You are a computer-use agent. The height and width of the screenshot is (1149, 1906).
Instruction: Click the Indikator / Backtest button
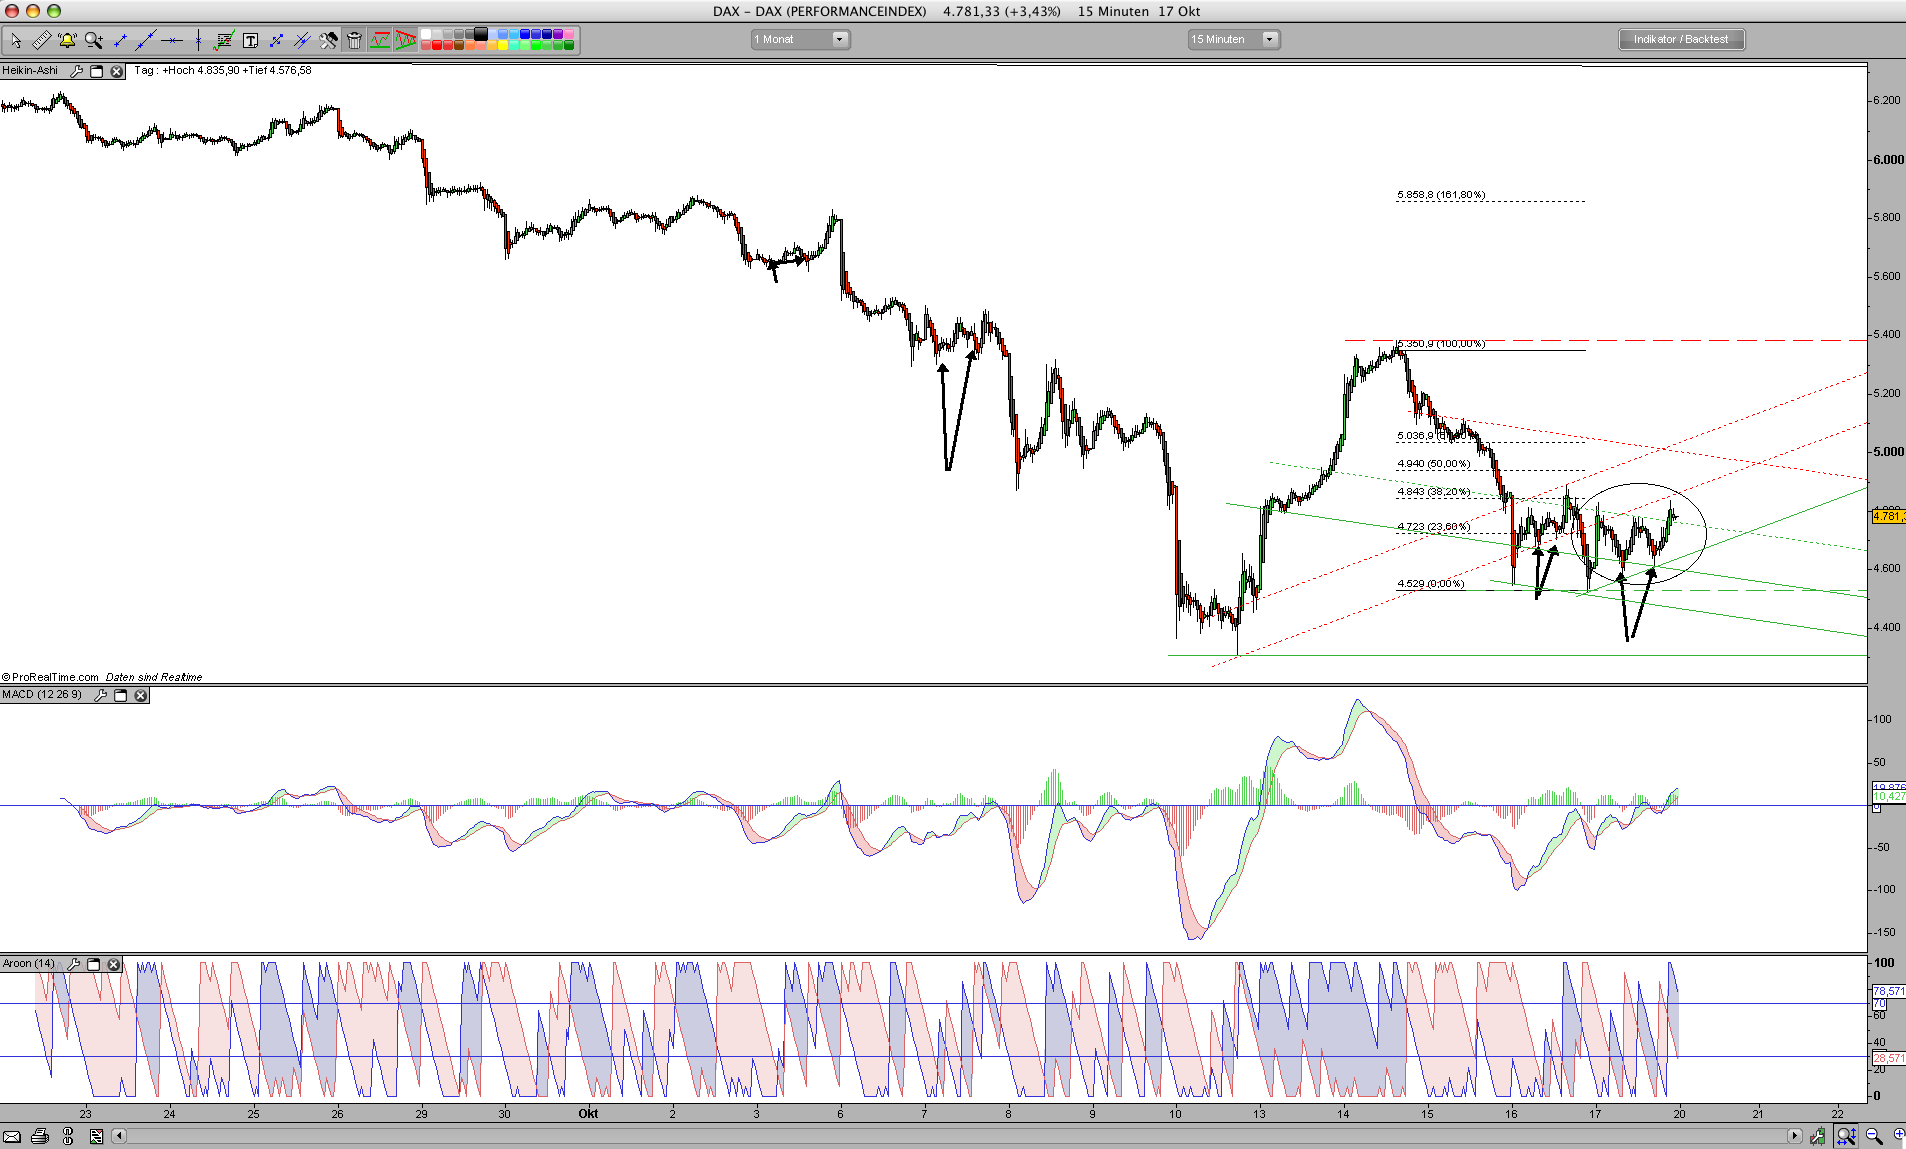coord(1681,39)
